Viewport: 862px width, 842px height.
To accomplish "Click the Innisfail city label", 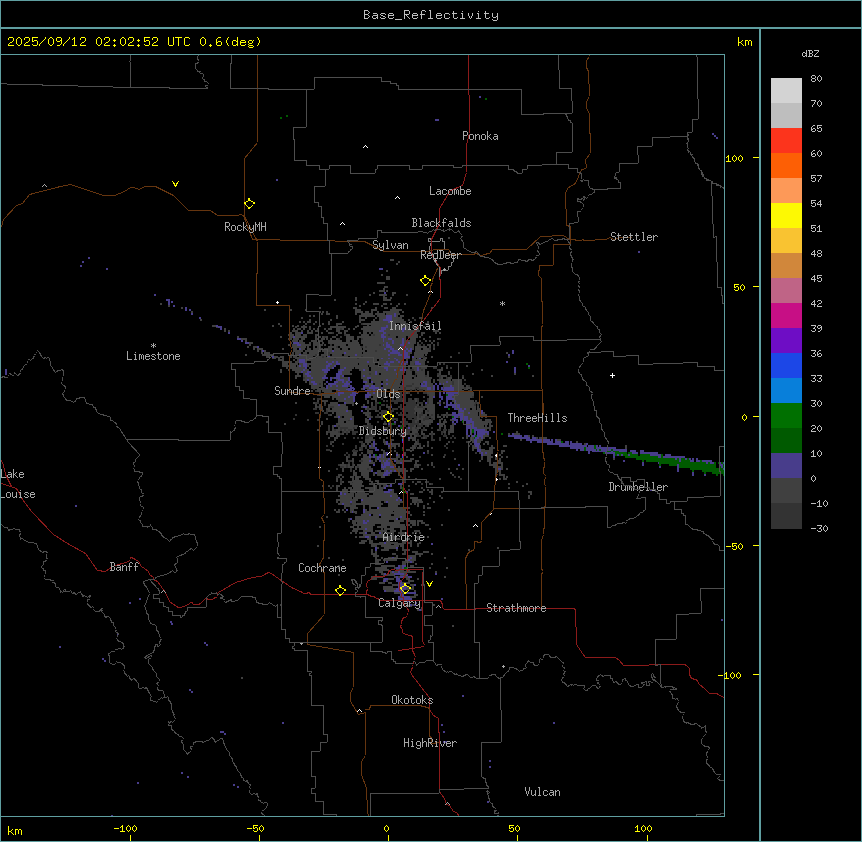I will [415, 326].
